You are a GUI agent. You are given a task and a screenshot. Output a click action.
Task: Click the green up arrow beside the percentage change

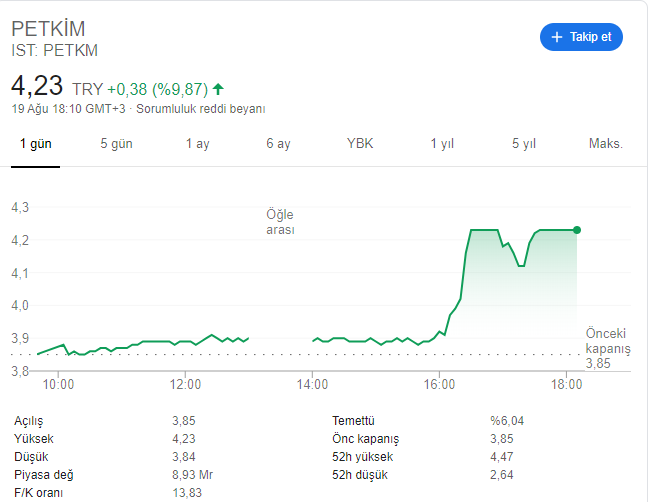point(218,89)
